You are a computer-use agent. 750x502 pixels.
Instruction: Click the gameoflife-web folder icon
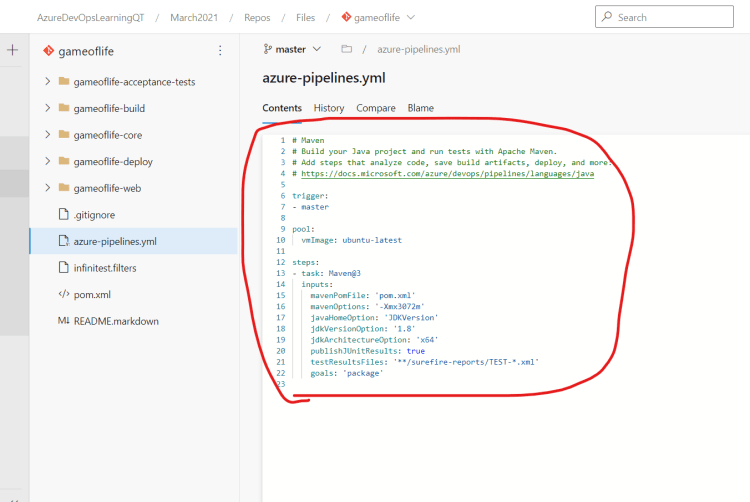[64, 187]
